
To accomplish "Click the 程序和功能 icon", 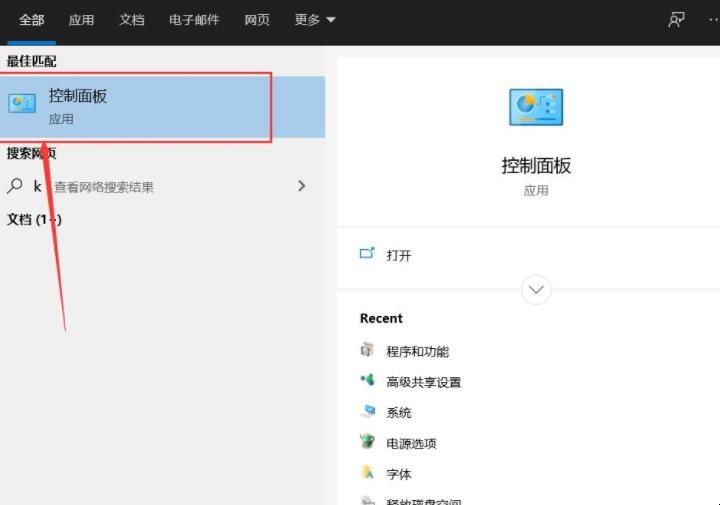I will tap(367, 349).
